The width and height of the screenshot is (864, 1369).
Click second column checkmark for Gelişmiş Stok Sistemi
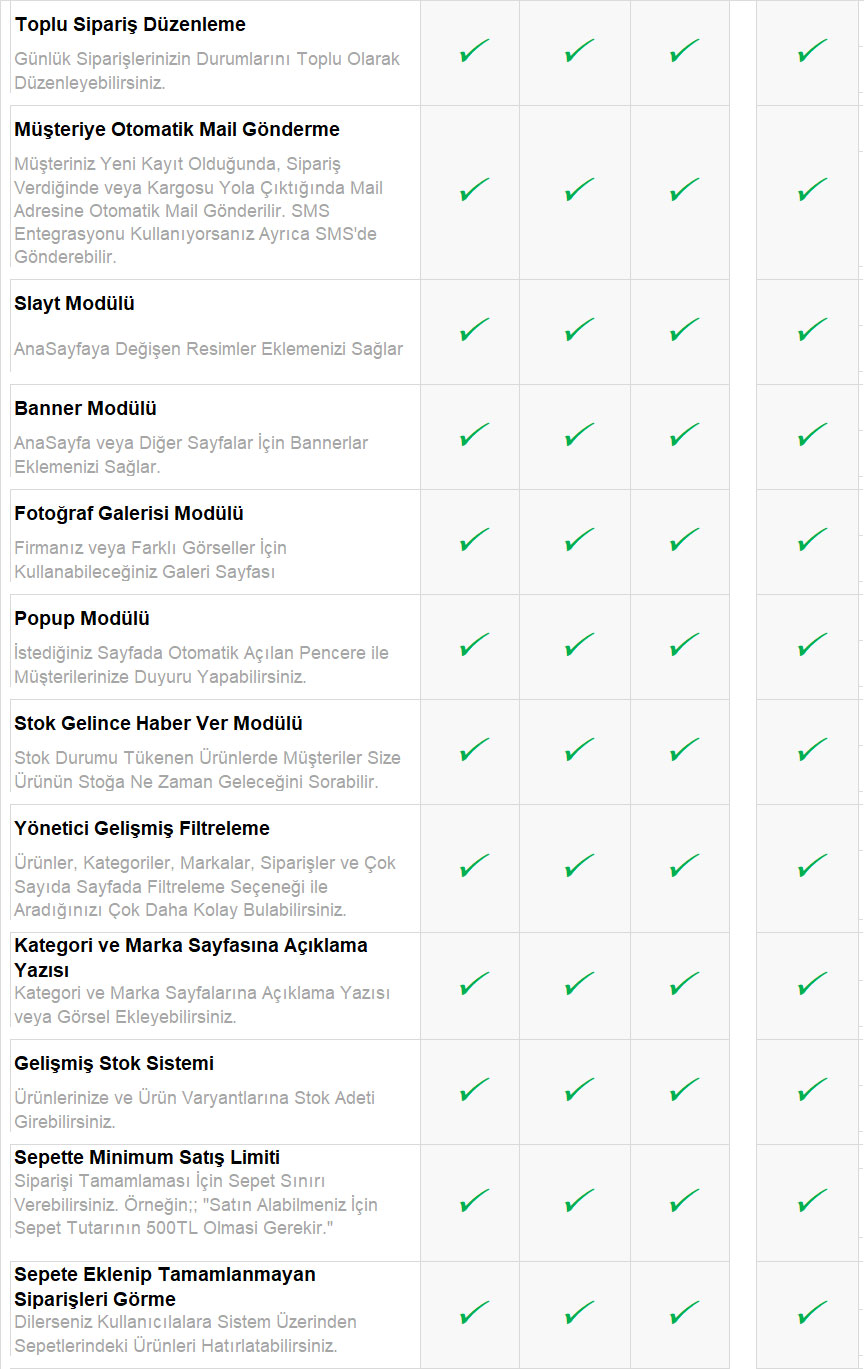pos(579,1090)
